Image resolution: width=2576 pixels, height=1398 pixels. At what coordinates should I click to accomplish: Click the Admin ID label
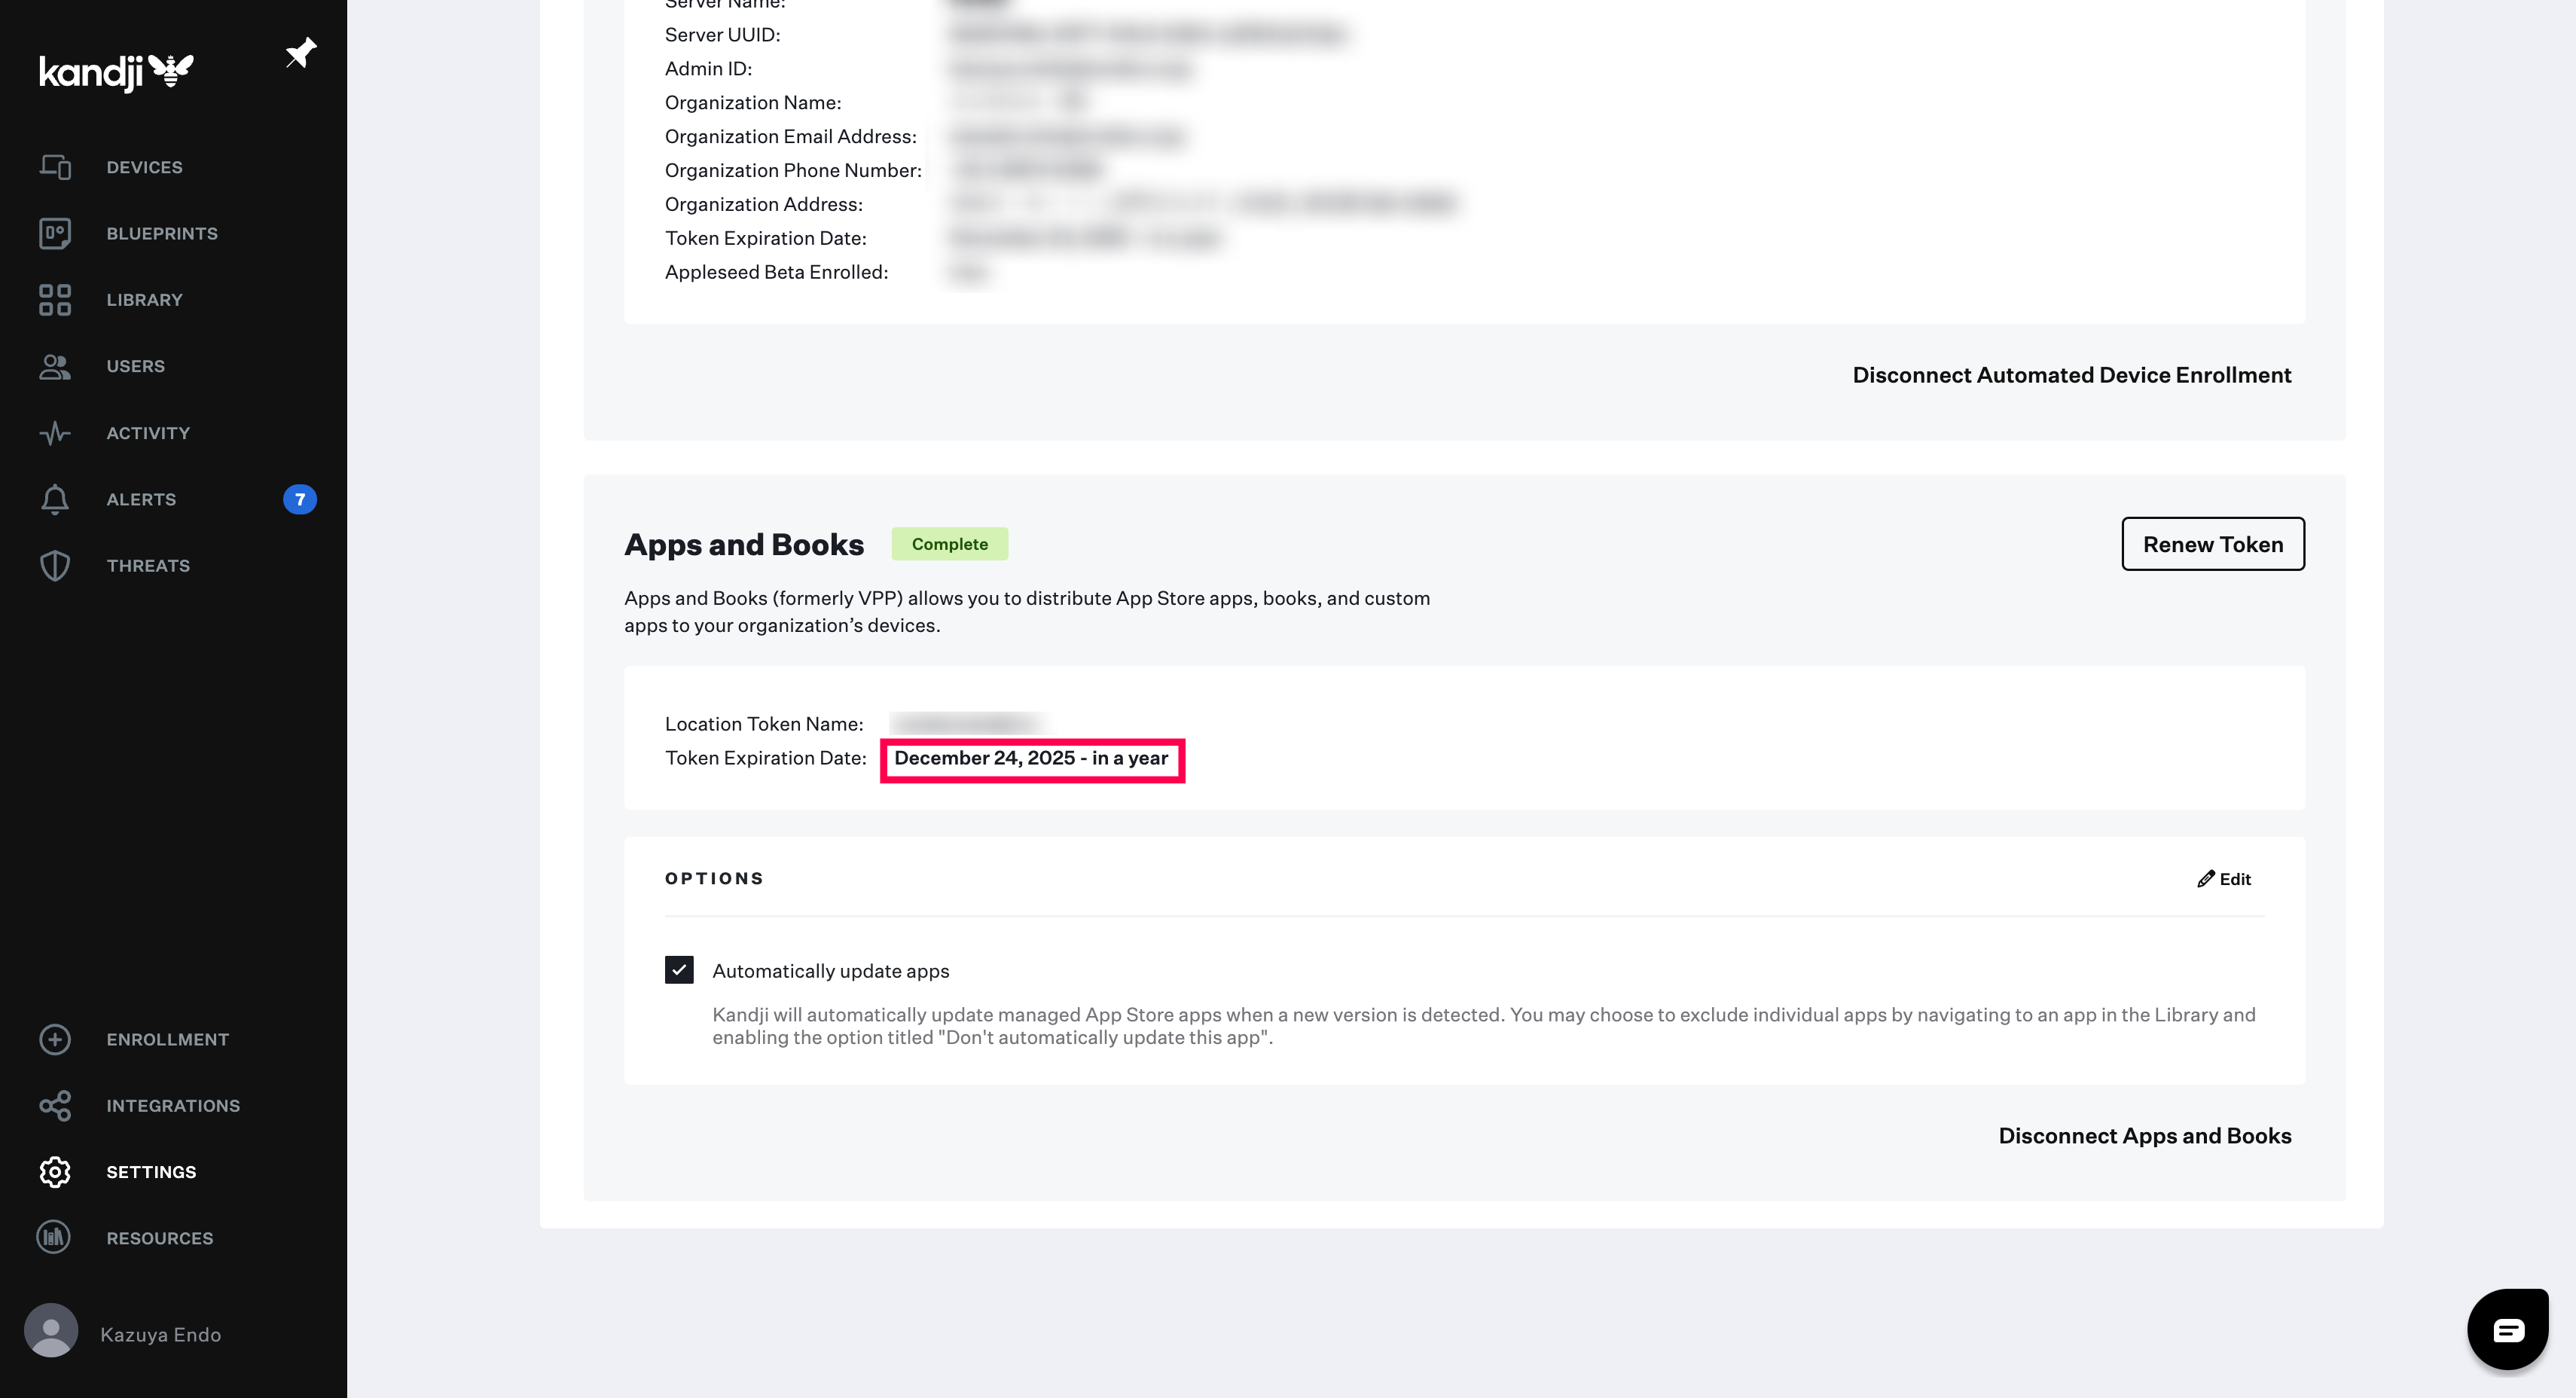[709, 69]
